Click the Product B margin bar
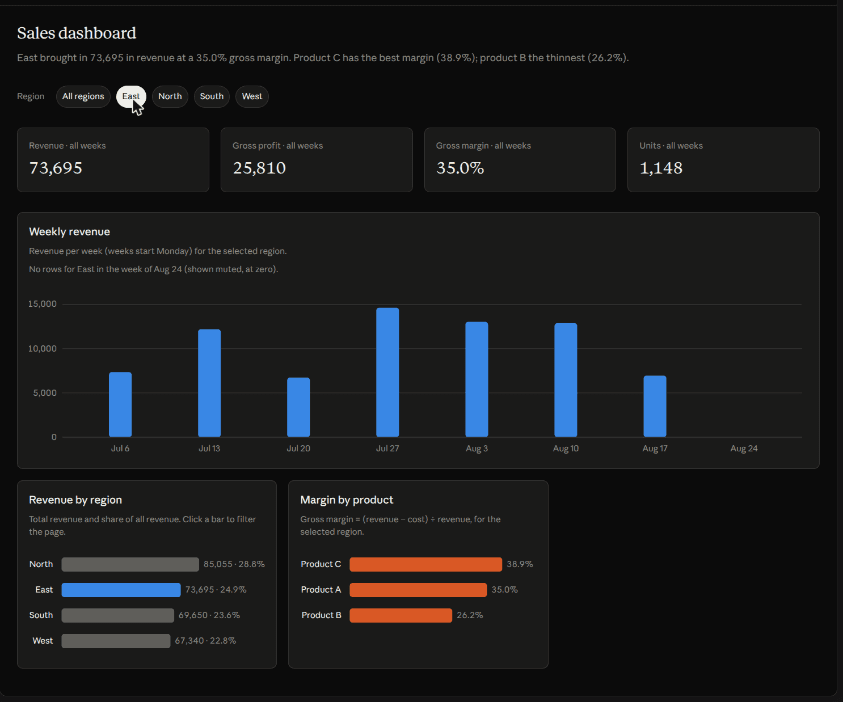 tap(401, 615)
